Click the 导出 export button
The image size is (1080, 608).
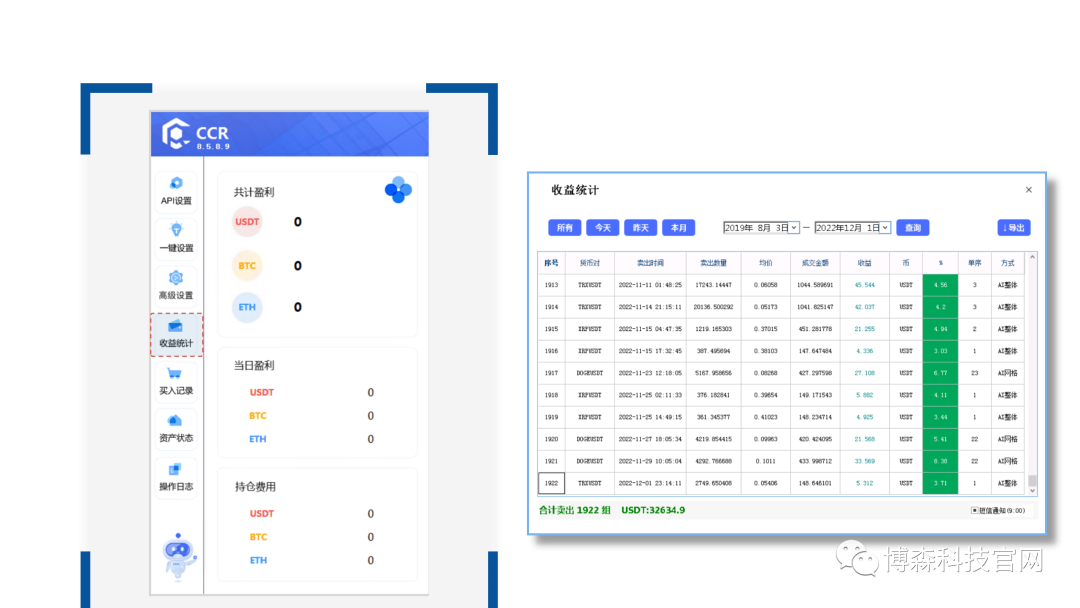[x=1013, y=228]
